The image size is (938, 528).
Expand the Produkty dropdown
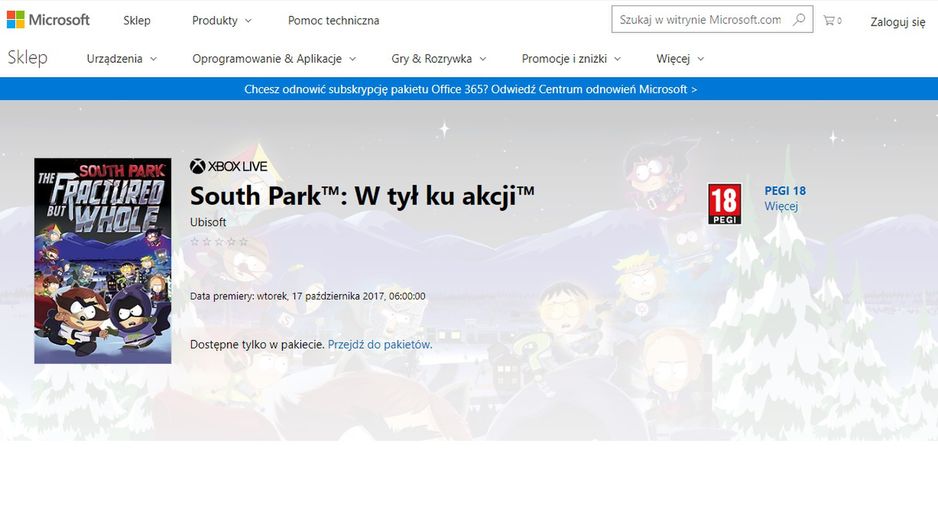(x=221, y=20)
